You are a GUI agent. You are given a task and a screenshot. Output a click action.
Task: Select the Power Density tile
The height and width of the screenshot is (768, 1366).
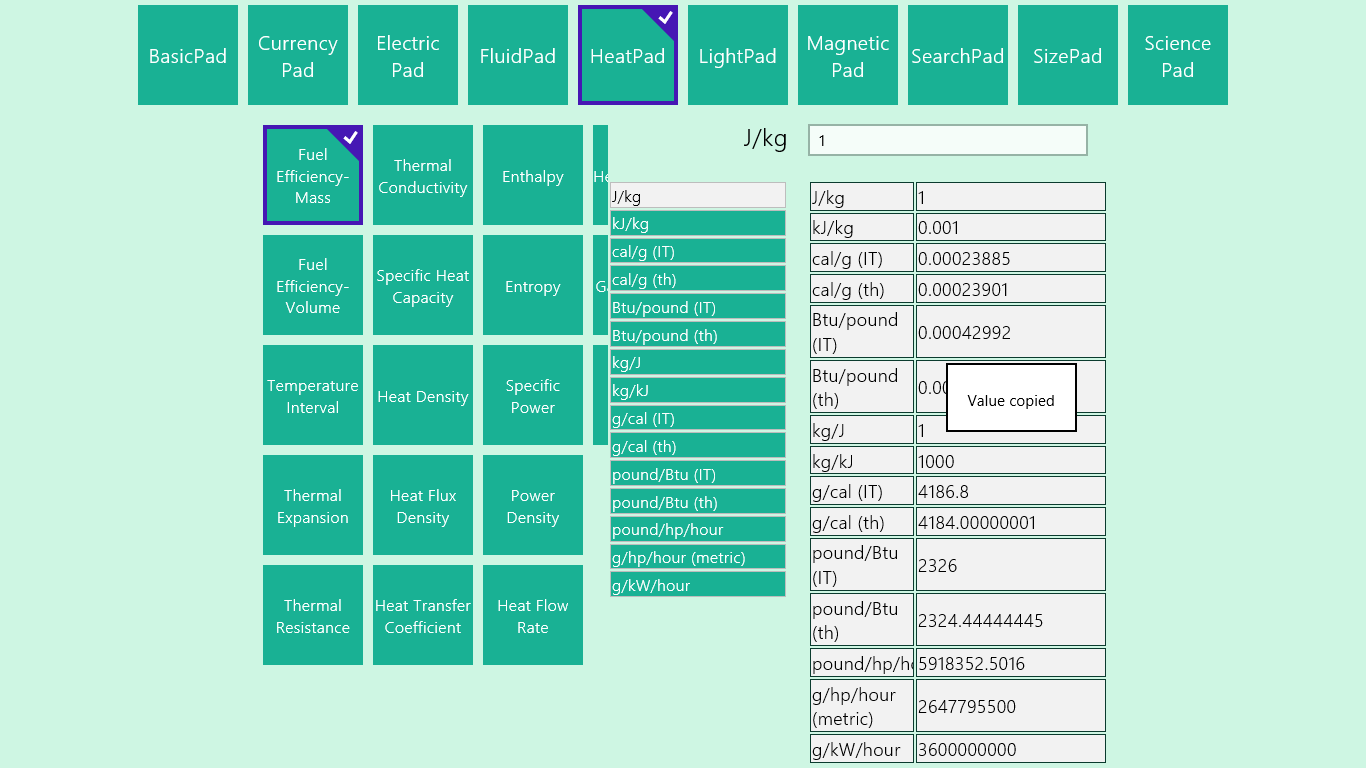click(x=533, y=505)
